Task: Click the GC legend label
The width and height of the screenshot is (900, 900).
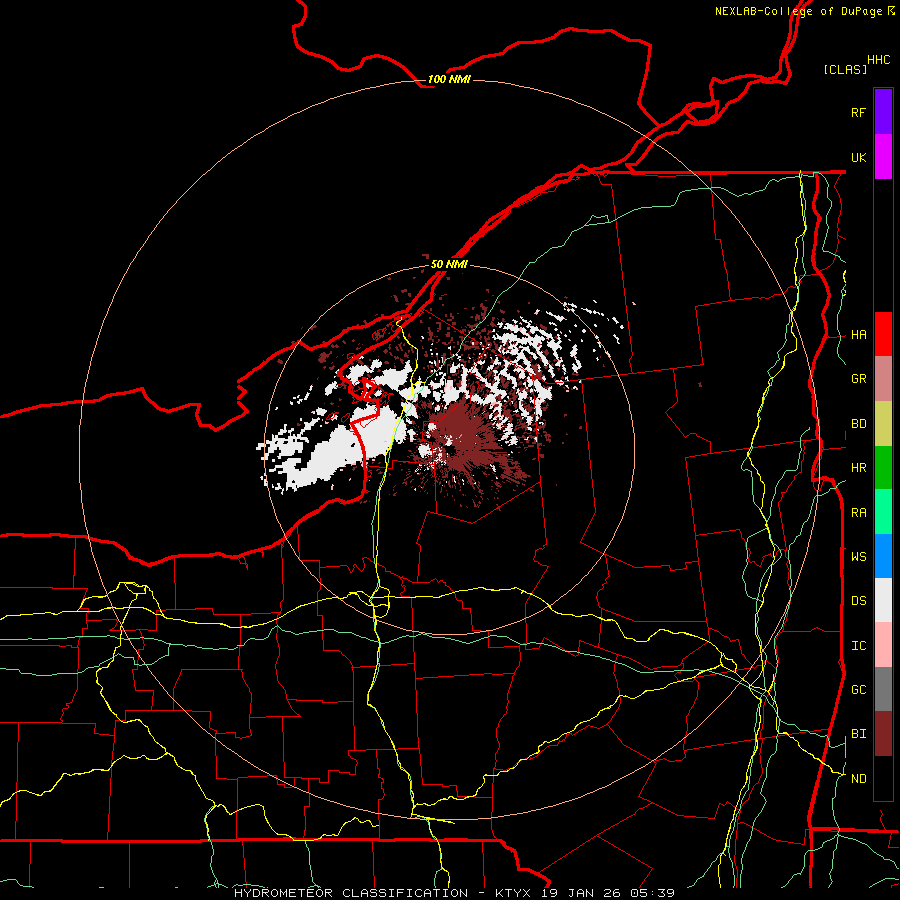Action: pos(858,690)
